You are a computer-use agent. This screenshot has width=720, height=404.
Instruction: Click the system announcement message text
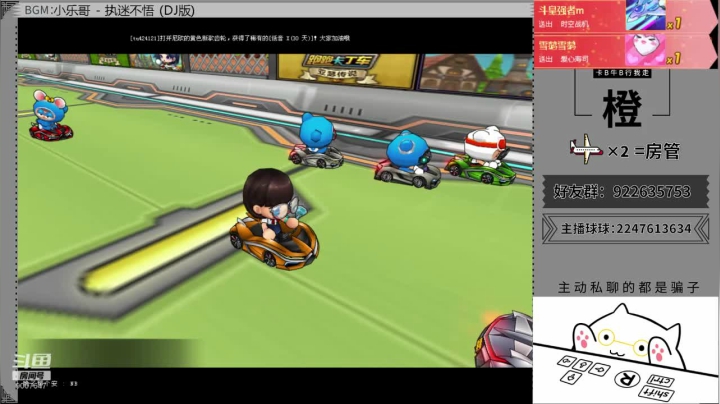240,38
